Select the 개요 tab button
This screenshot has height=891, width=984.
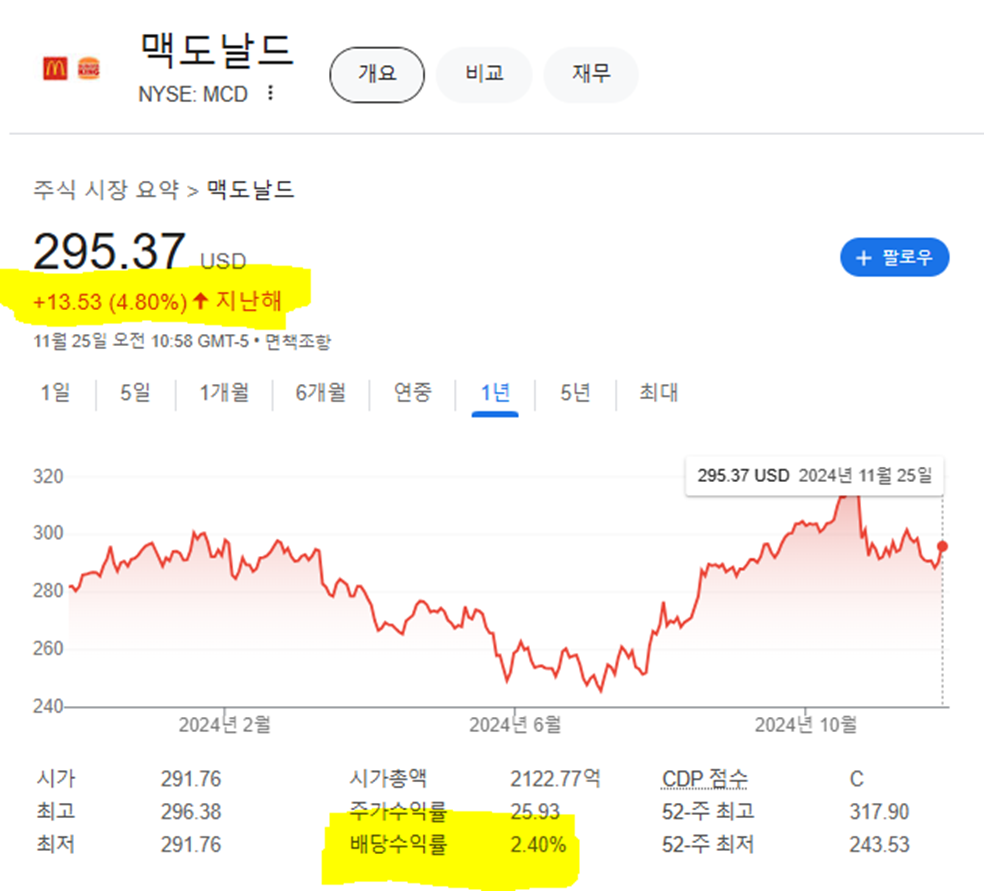tap(377, 74)
